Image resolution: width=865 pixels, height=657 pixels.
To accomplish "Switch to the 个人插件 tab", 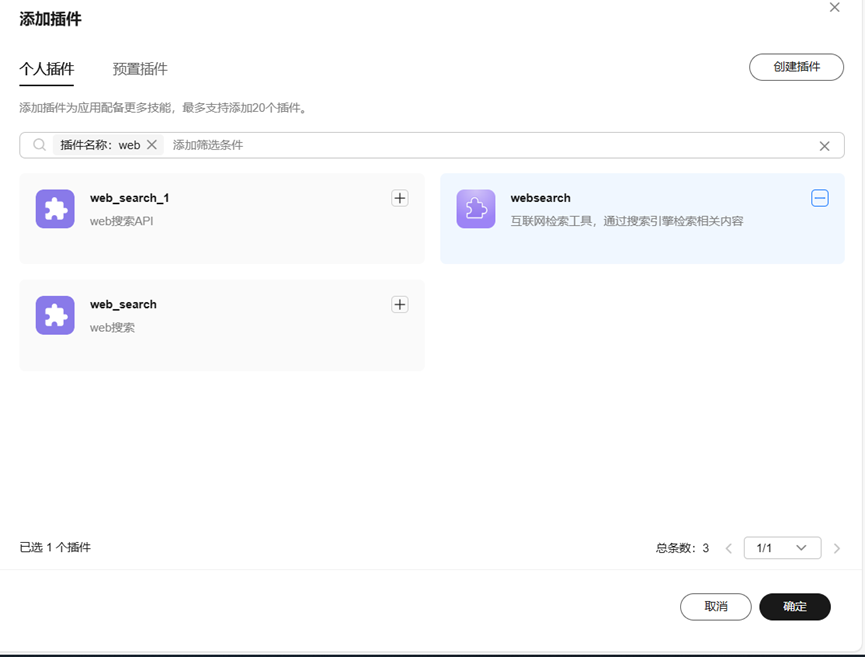I will (47, 69).
